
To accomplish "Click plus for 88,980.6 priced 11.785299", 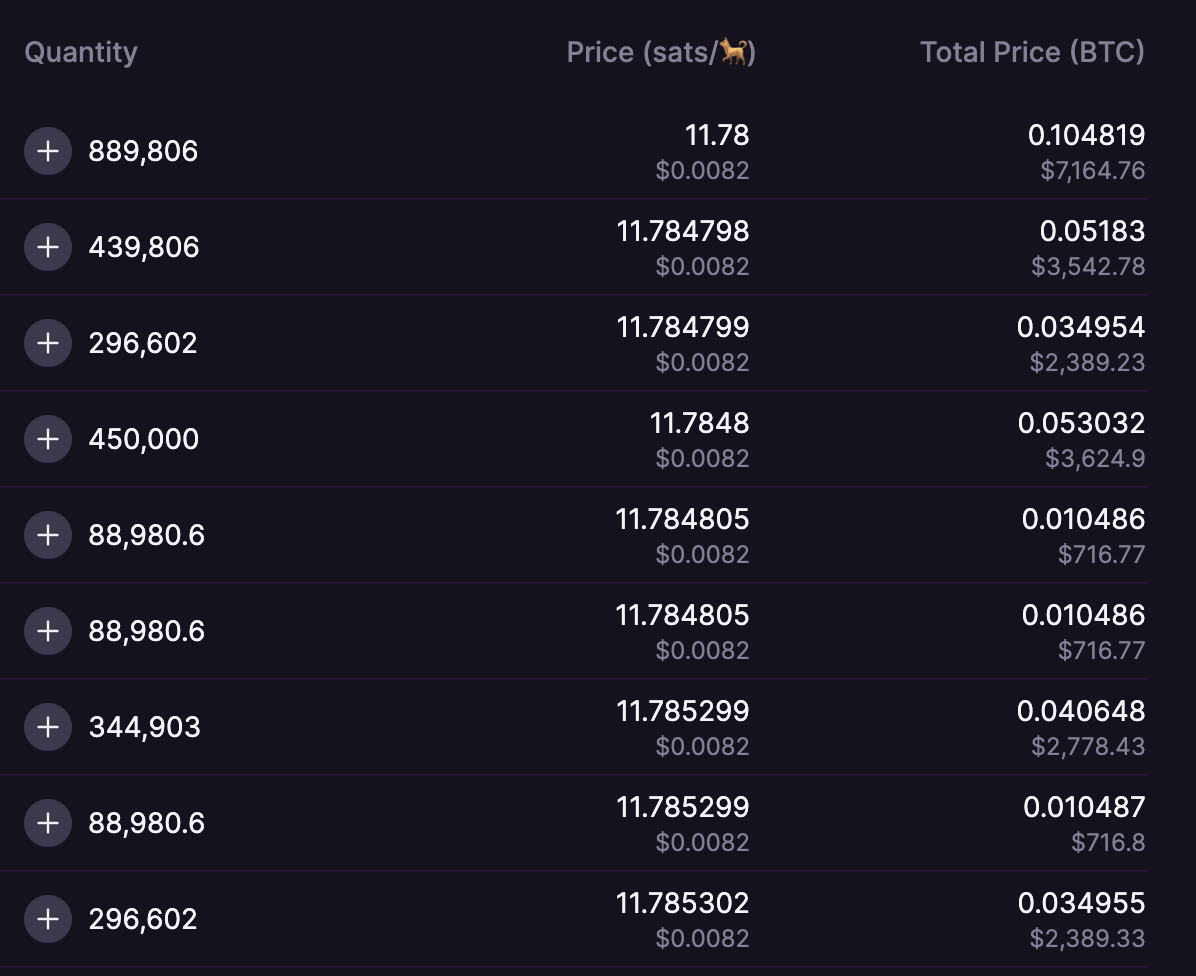I will pyautogui.click(x=48, y=823).
